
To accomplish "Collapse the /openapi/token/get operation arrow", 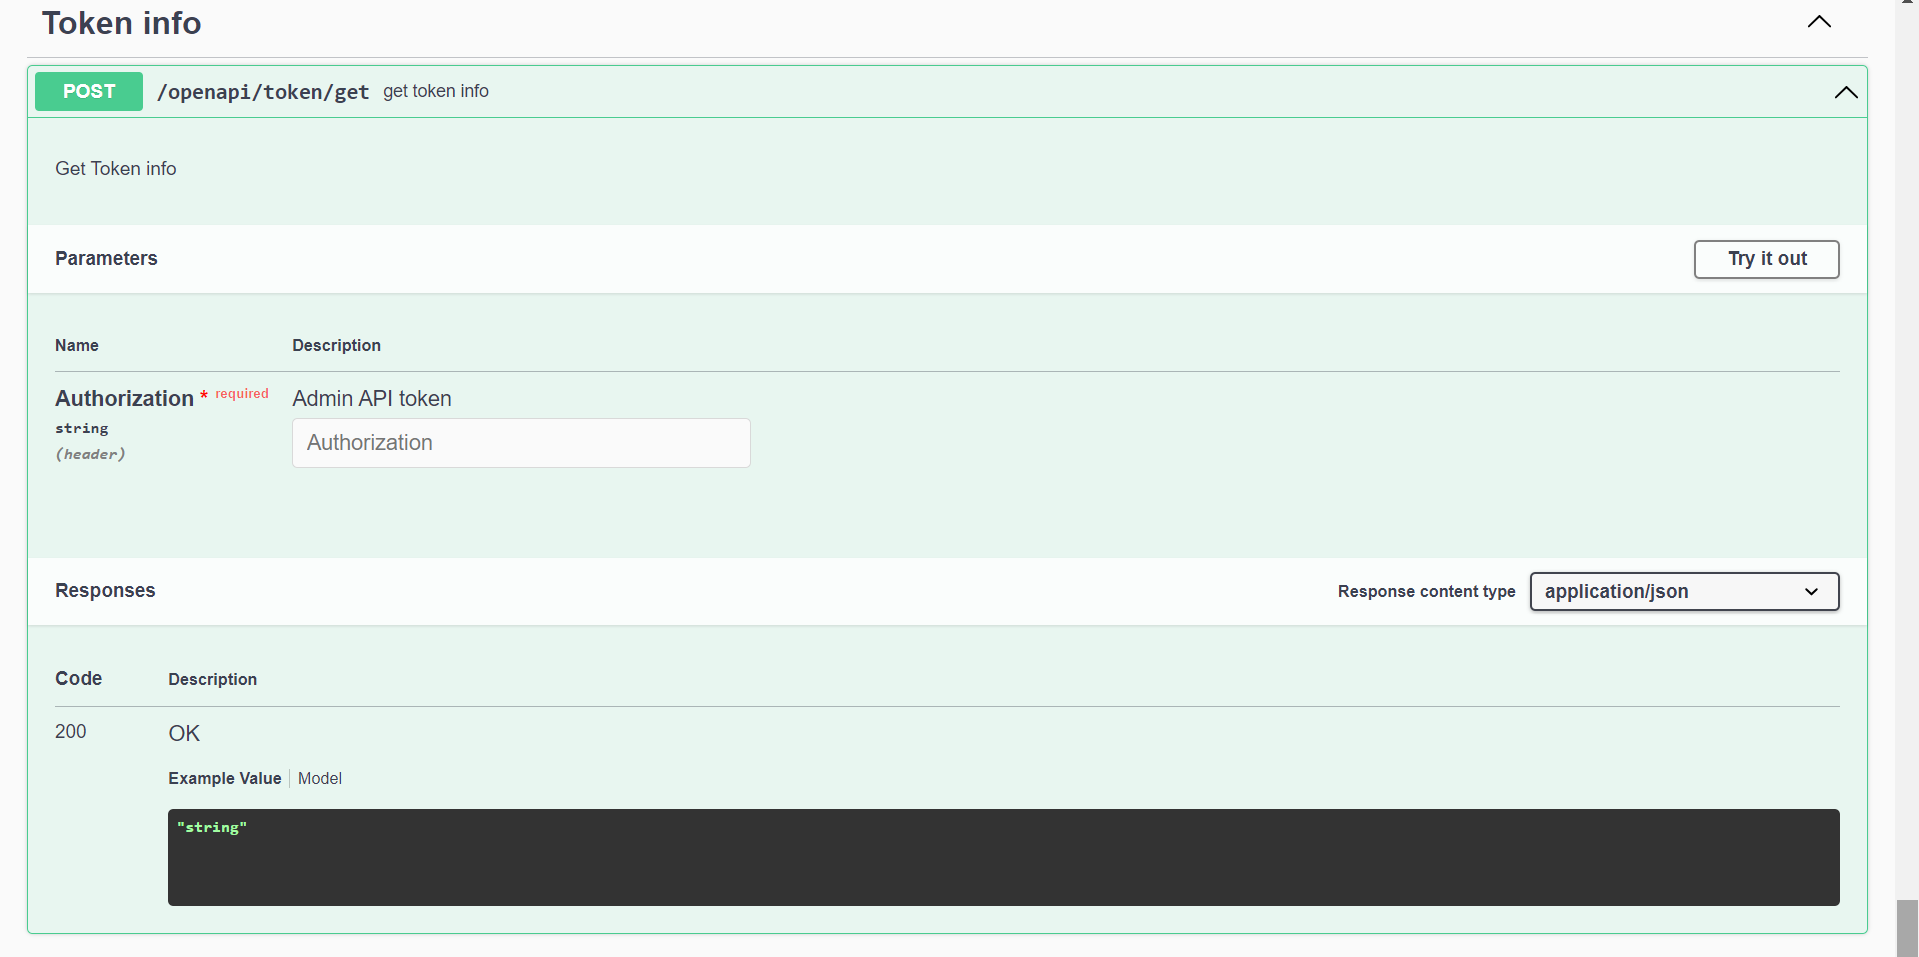I will click(1846, 92).
